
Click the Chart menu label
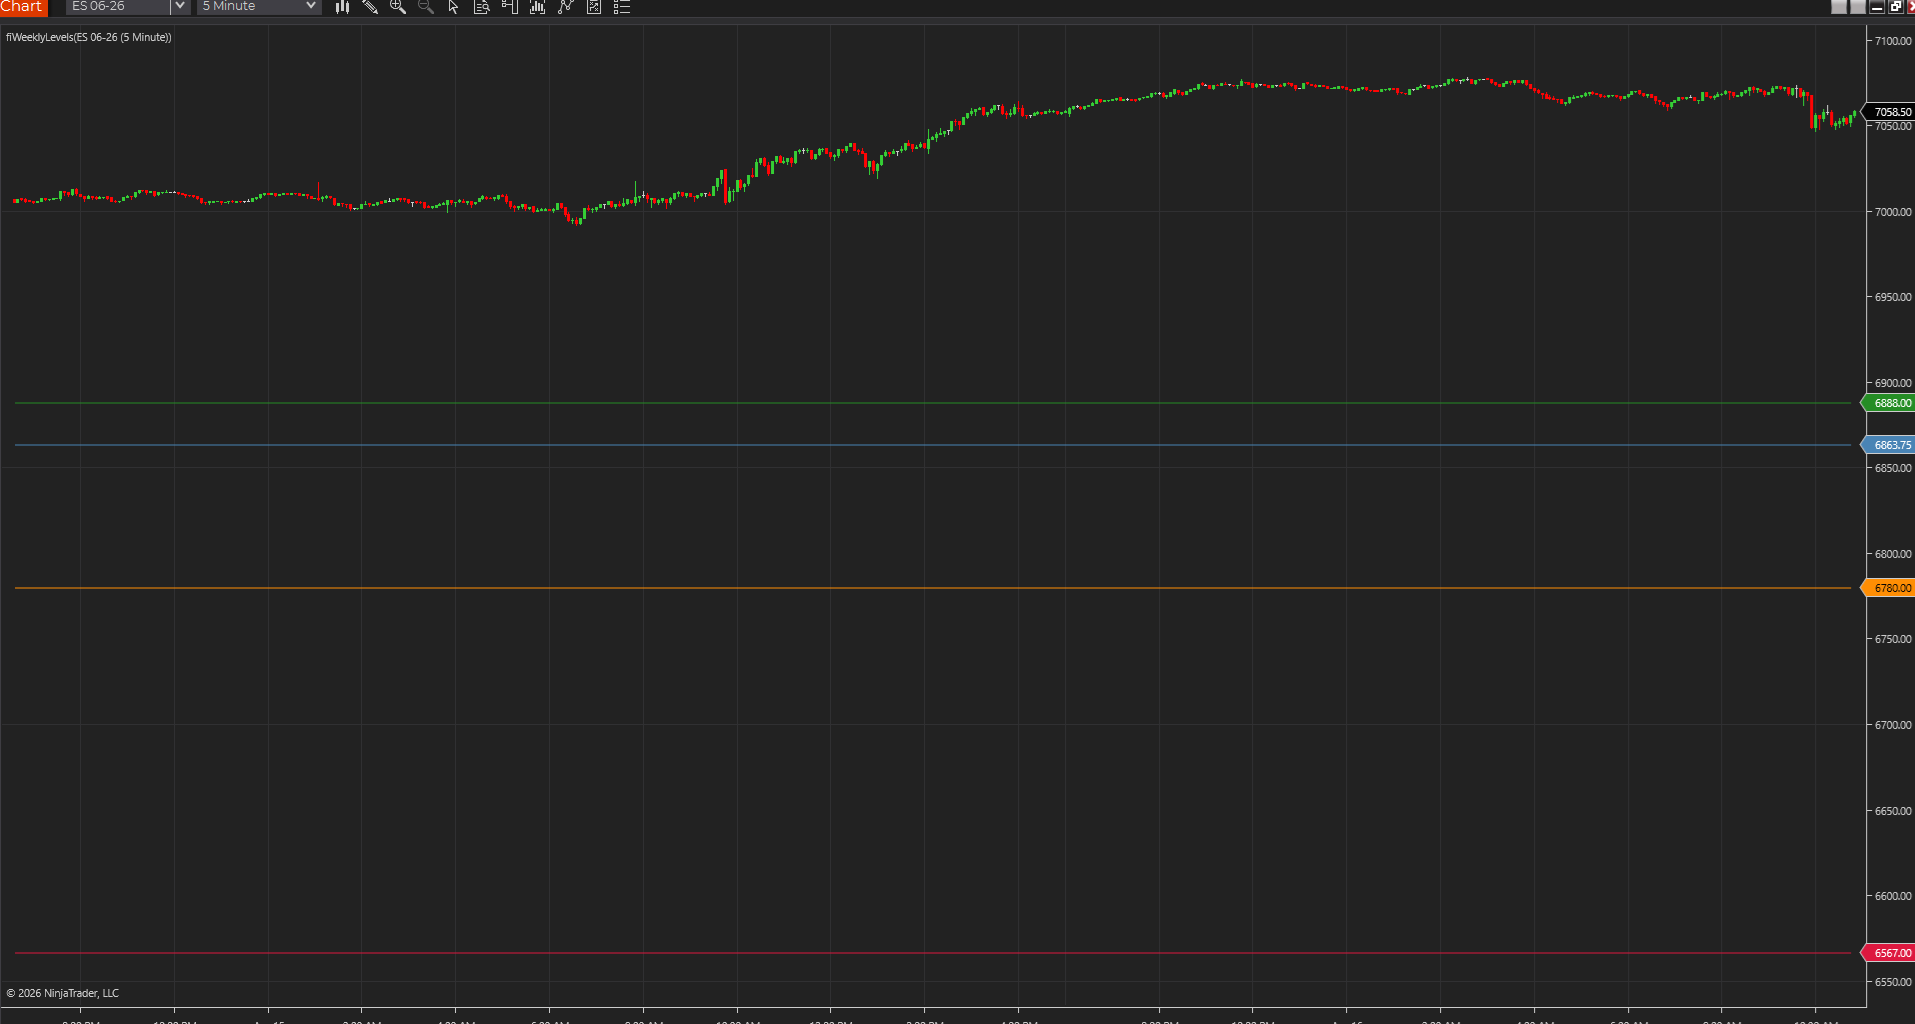tap(23, 7)
